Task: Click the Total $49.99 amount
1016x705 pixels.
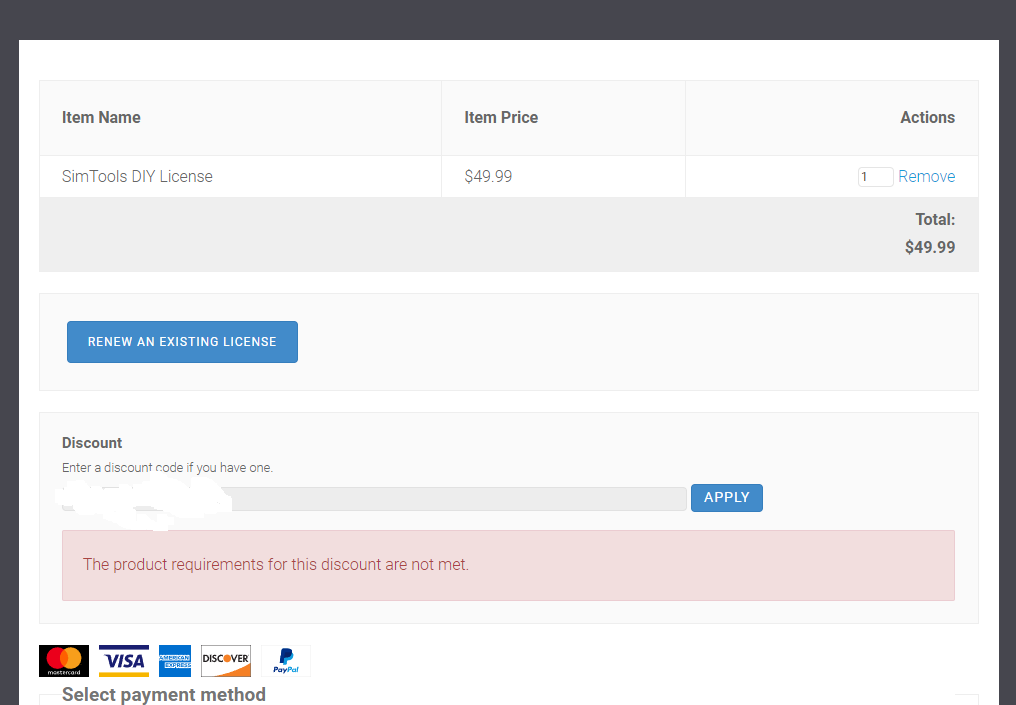Action: coord(930,247)
